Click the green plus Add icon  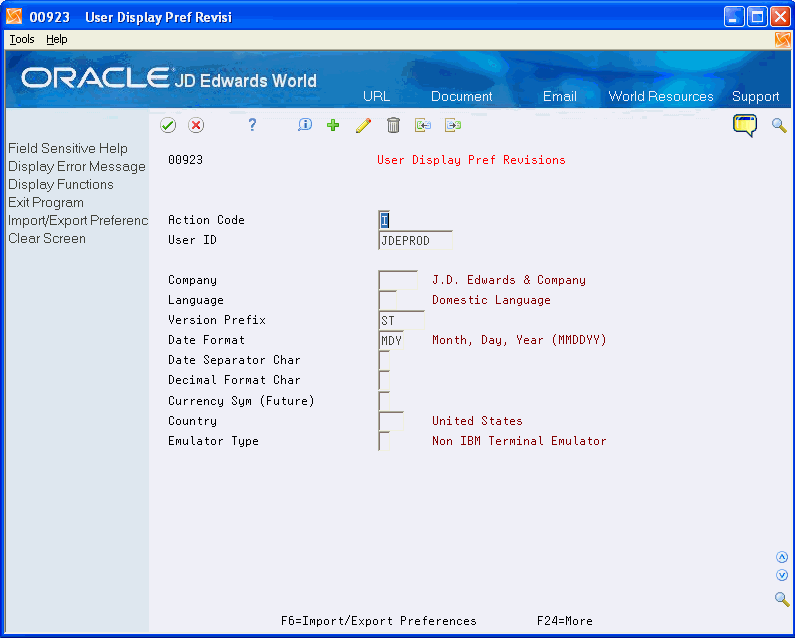click(x=333, y=125)
